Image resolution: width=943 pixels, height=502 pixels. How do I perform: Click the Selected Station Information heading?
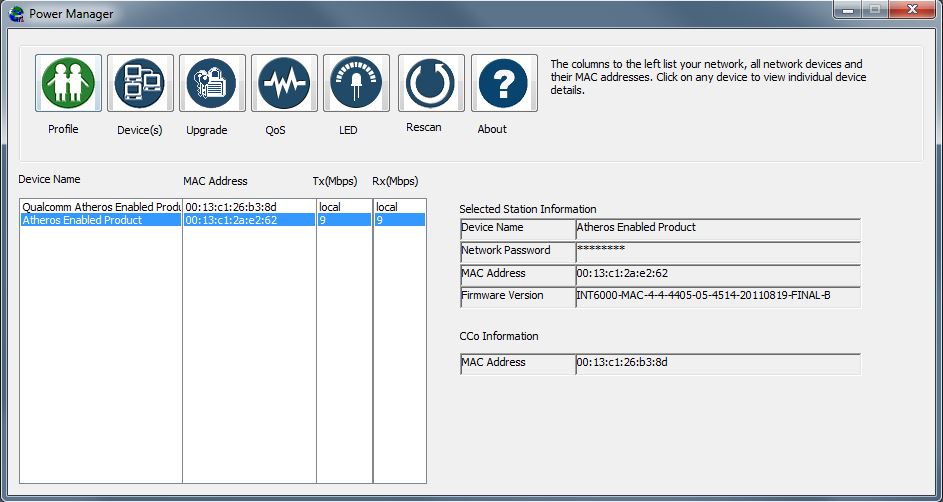tap(528, 209)
